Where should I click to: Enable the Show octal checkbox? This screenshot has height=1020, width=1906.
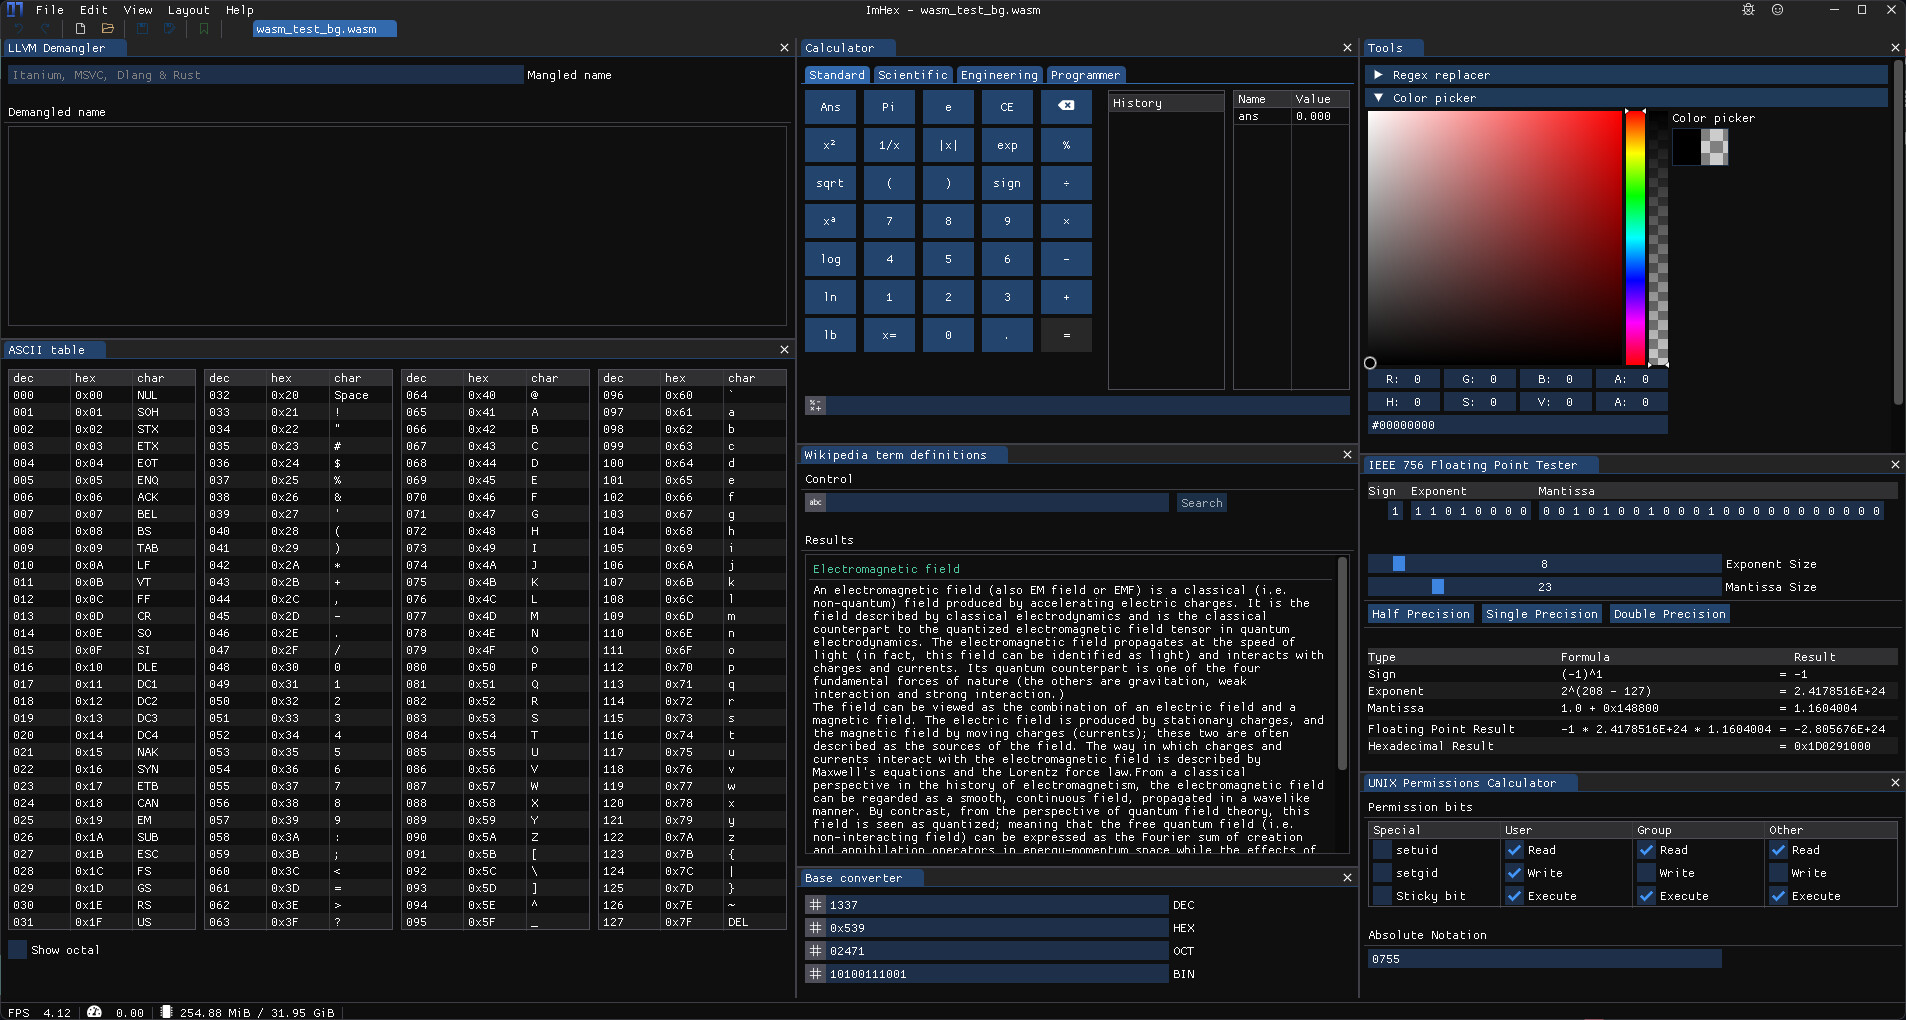pos(17,949)
